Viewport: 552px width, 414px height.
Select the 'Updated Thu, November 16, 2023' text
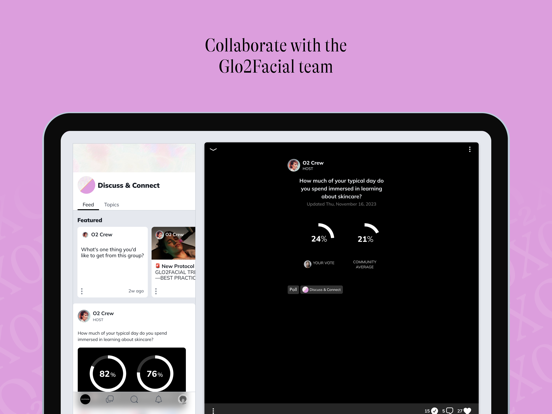coord(341,204)
